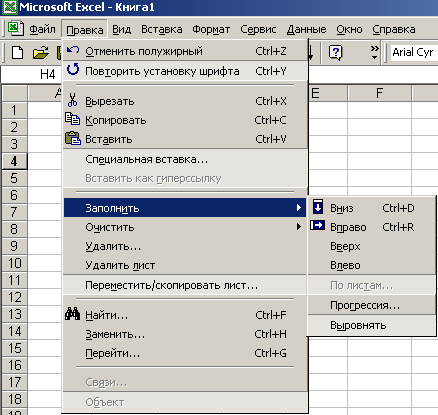Choose Удалить... in the menu
438x415 pixels.
185,246
